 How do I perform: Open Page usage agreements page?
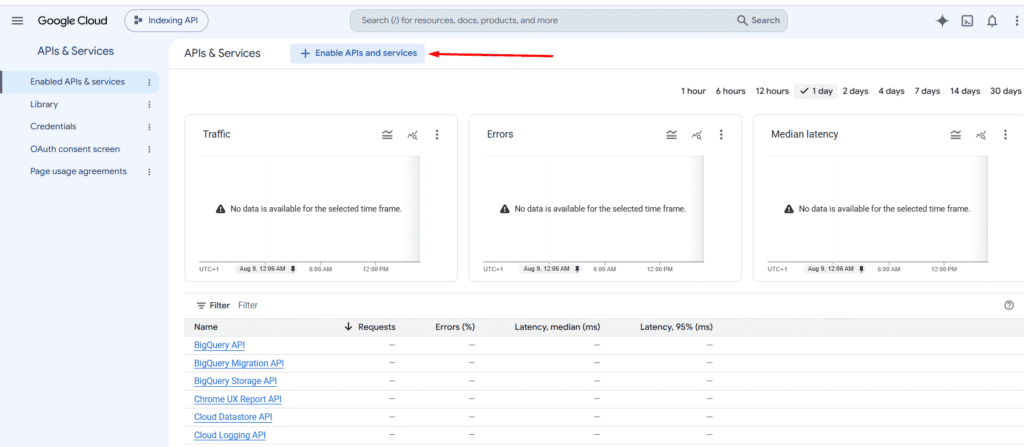tap(78, 171)
